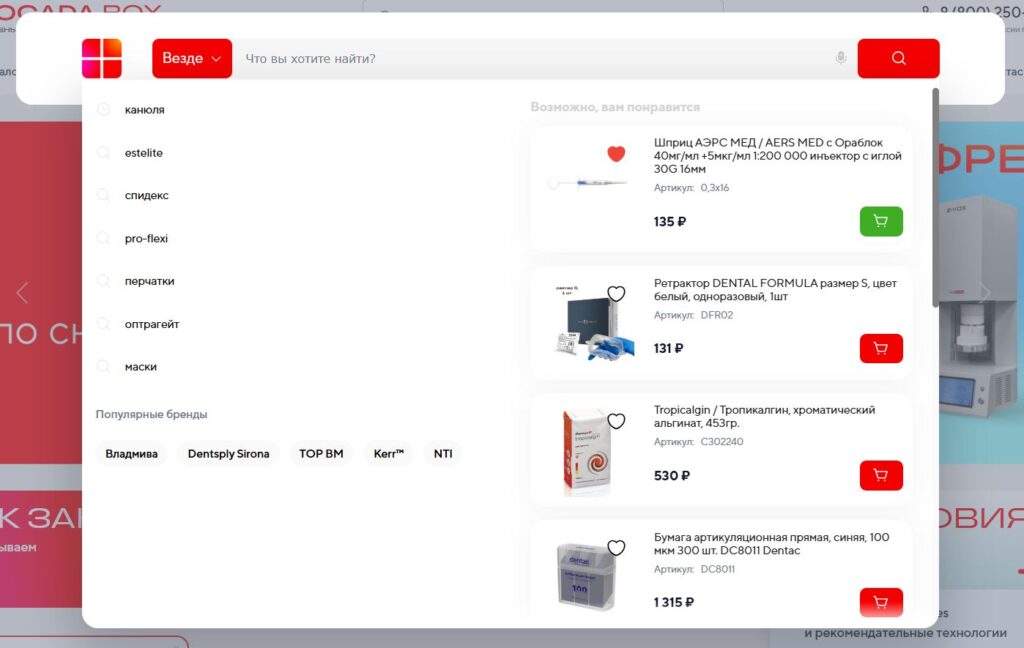
Task: Select recent search suggestion канюля
Action: 144,110
